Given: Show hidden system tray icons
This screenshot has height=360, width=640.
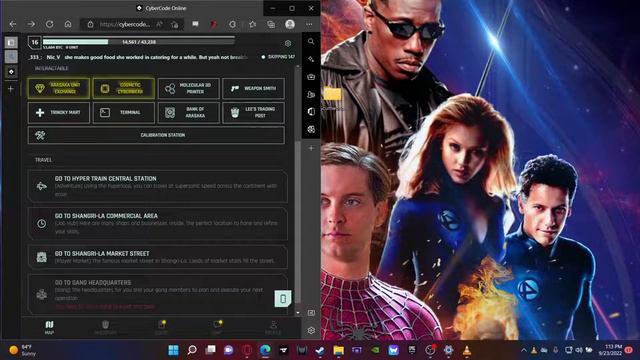Looking at the screenshot, I should 524,350.
